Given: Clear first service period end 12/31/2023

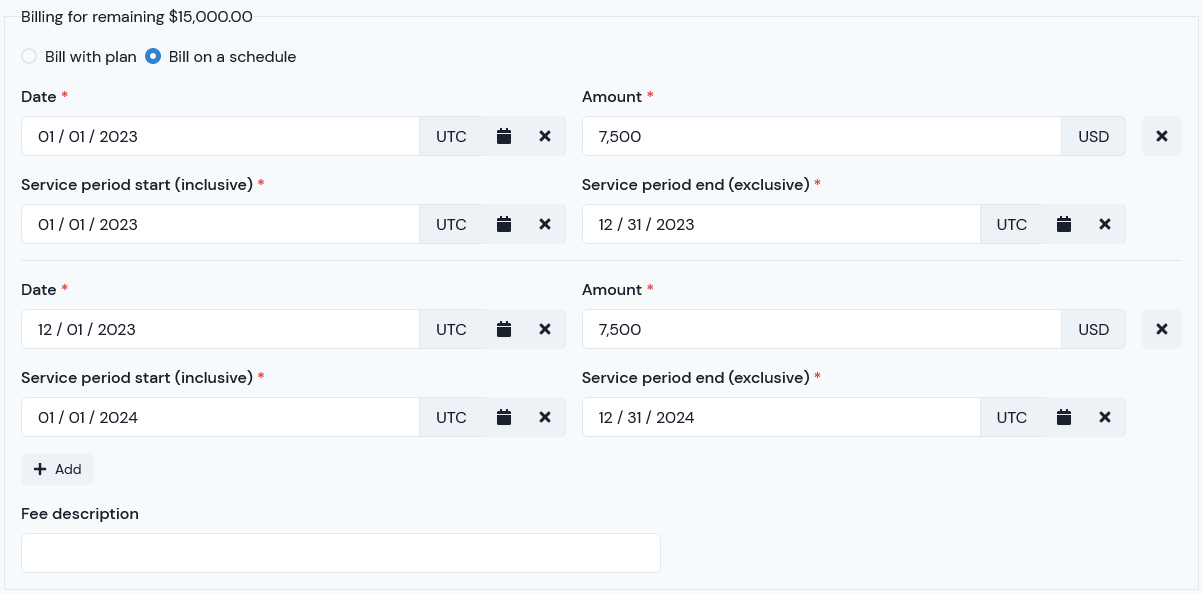Looking at the screenshot, I should pyautogui.click(x=1105, y=224).
